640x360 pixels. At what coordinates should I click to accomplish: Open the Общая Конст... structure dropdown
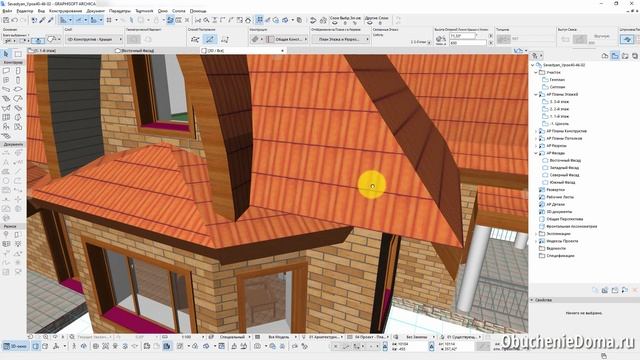coord(287,39)
